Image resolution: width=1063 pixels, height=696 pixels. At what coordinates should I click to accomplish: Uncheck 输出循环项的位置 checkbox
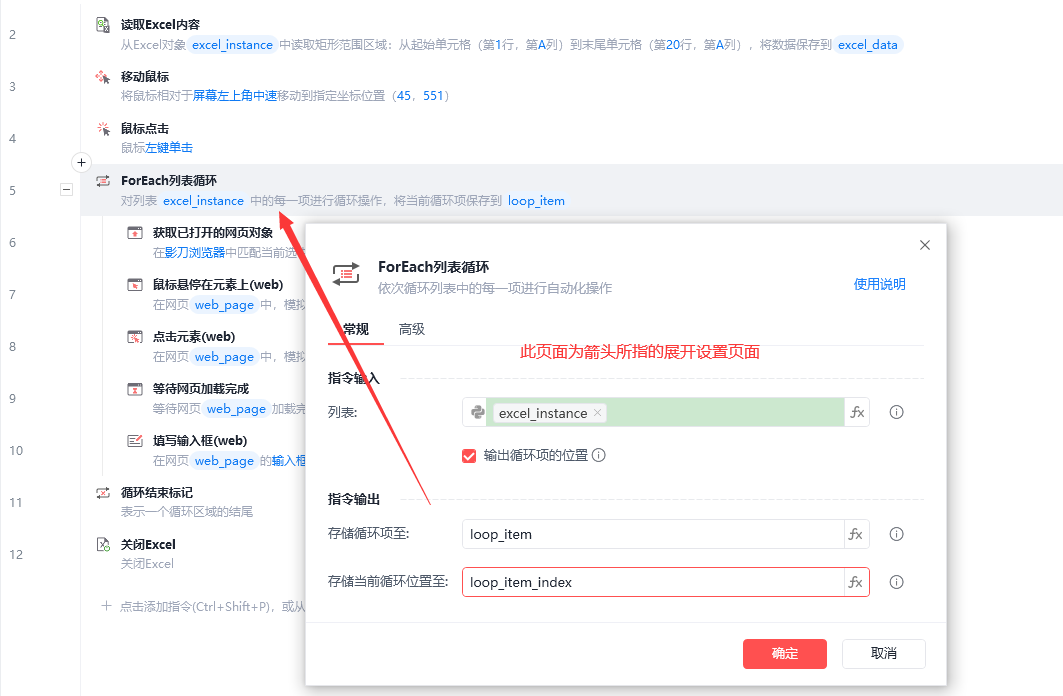click(469, 455)
